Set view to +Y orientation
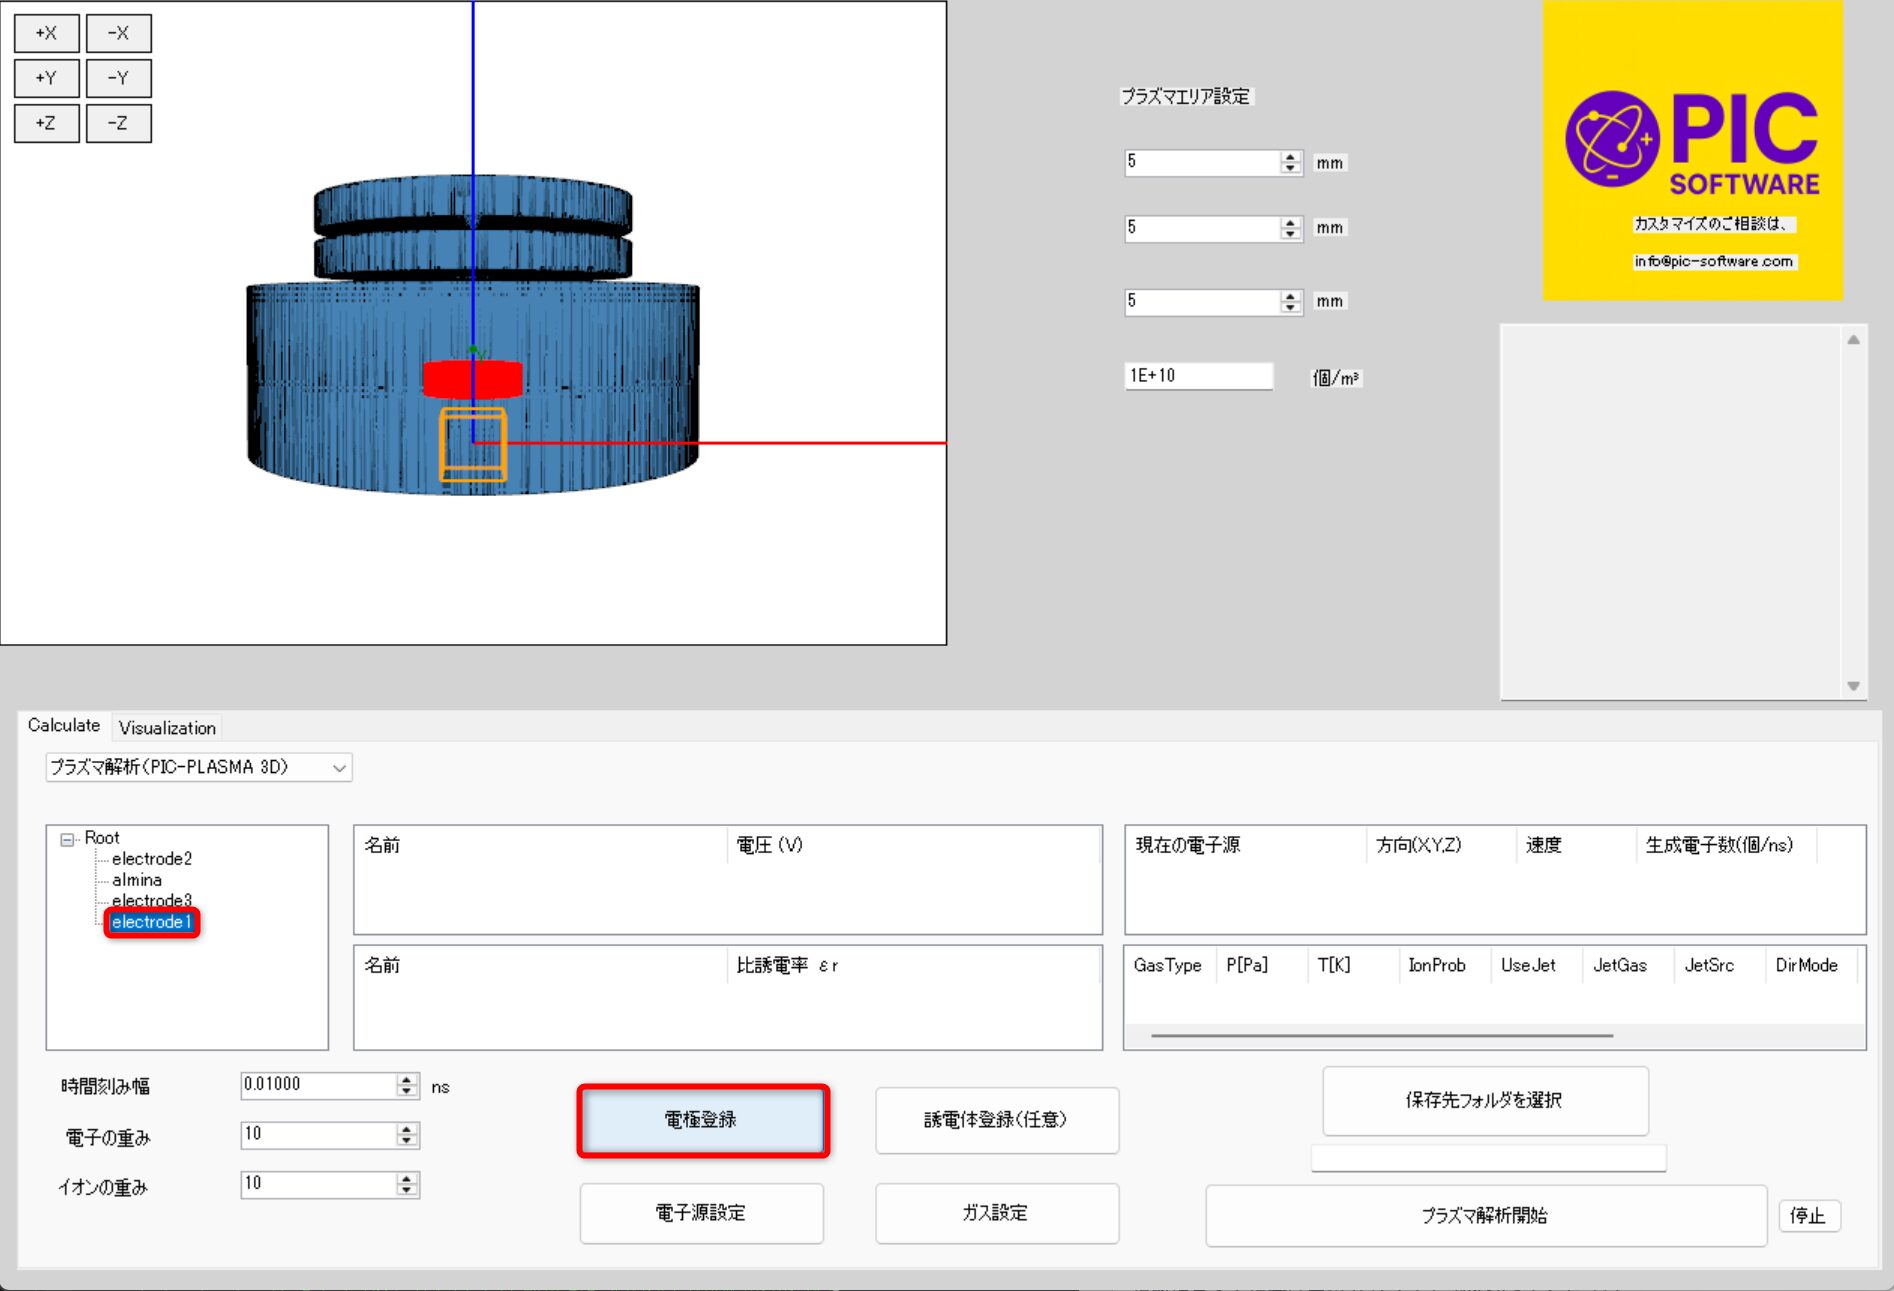 tap(46, 78)
